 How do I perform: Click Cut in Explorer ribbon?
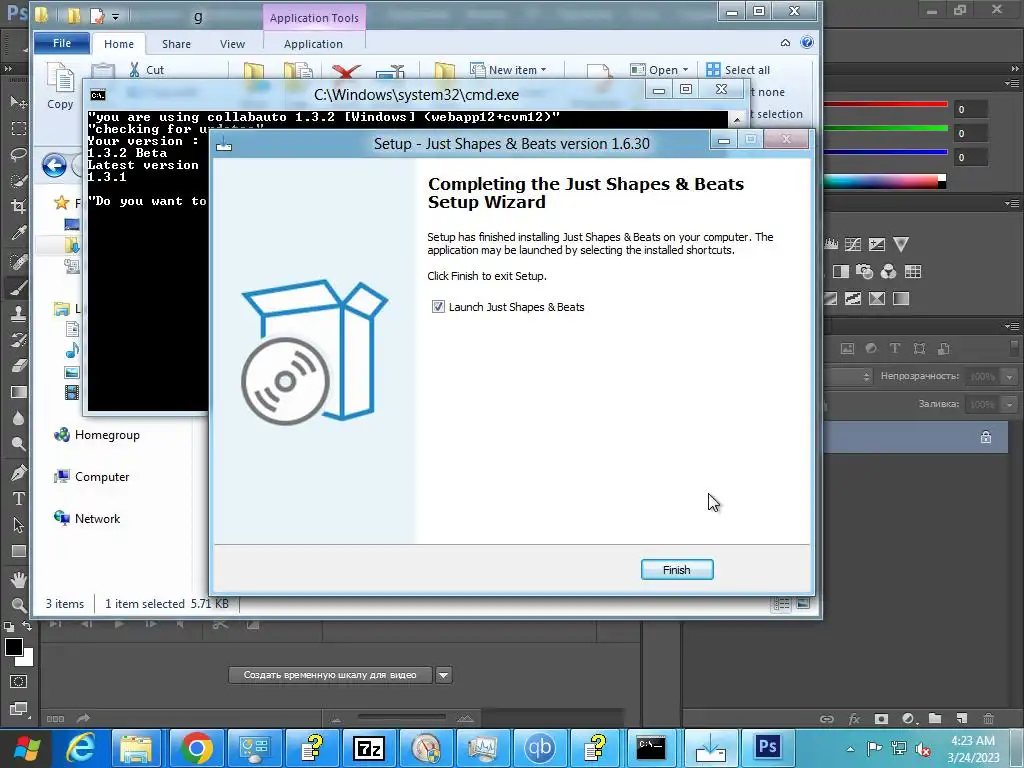click(x=147, y=70)
